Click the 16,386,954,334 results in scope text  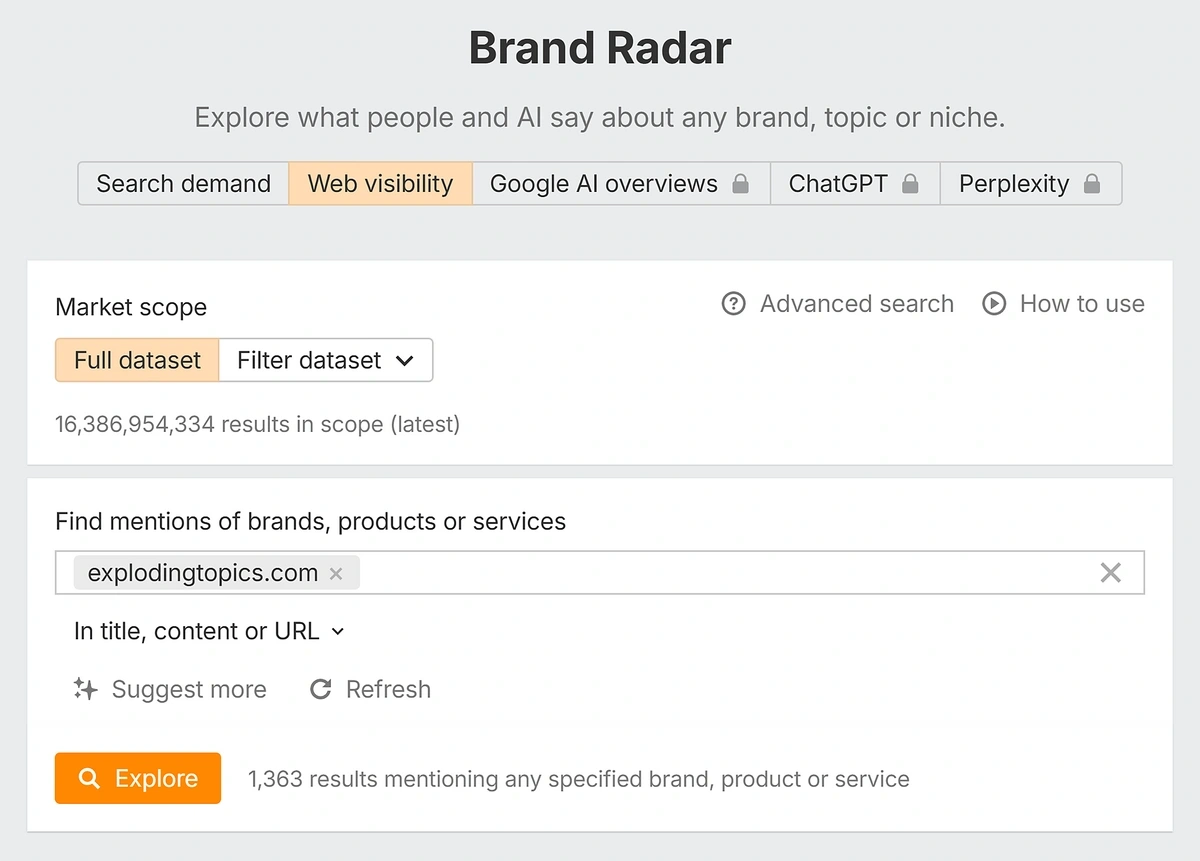coord(257,424)
